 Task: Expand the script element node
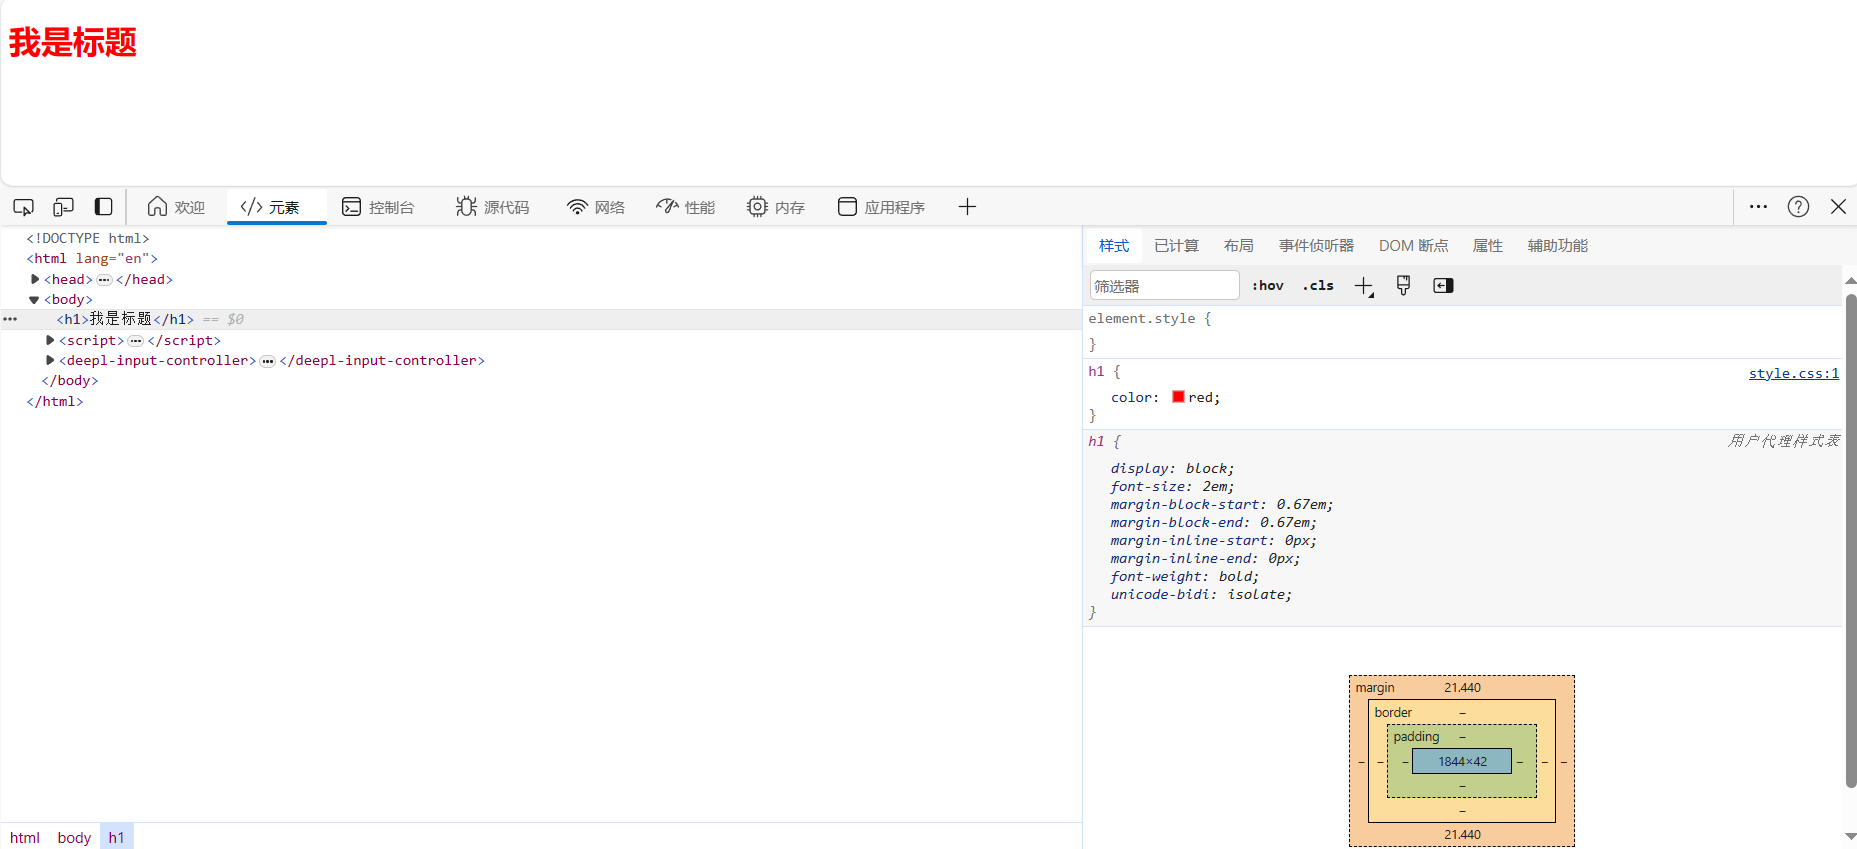pyautogui.click(x=50, y=340)
